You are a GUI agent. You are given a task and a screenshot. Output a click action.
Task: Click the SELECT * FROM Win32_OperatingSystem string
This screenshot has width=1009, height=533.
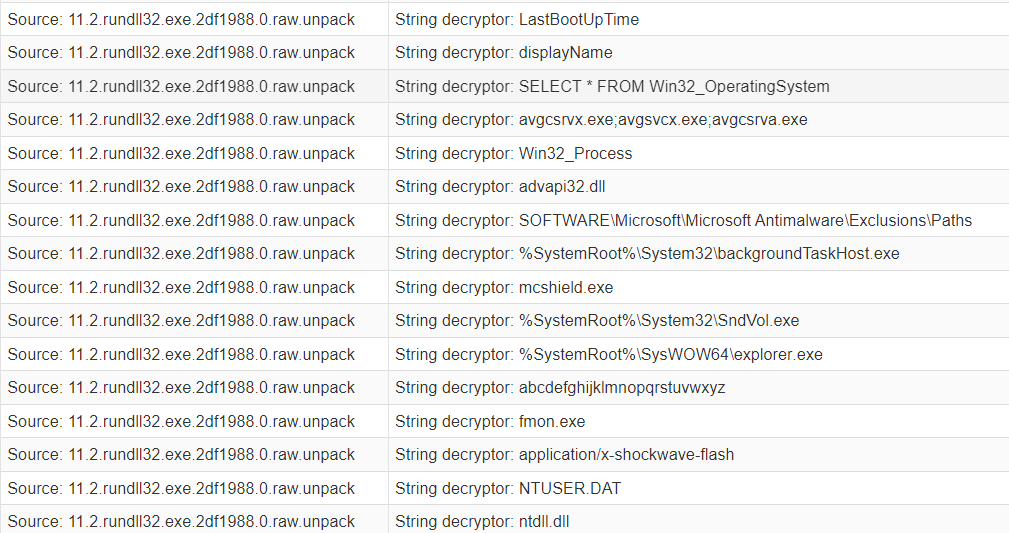[612, 86]
